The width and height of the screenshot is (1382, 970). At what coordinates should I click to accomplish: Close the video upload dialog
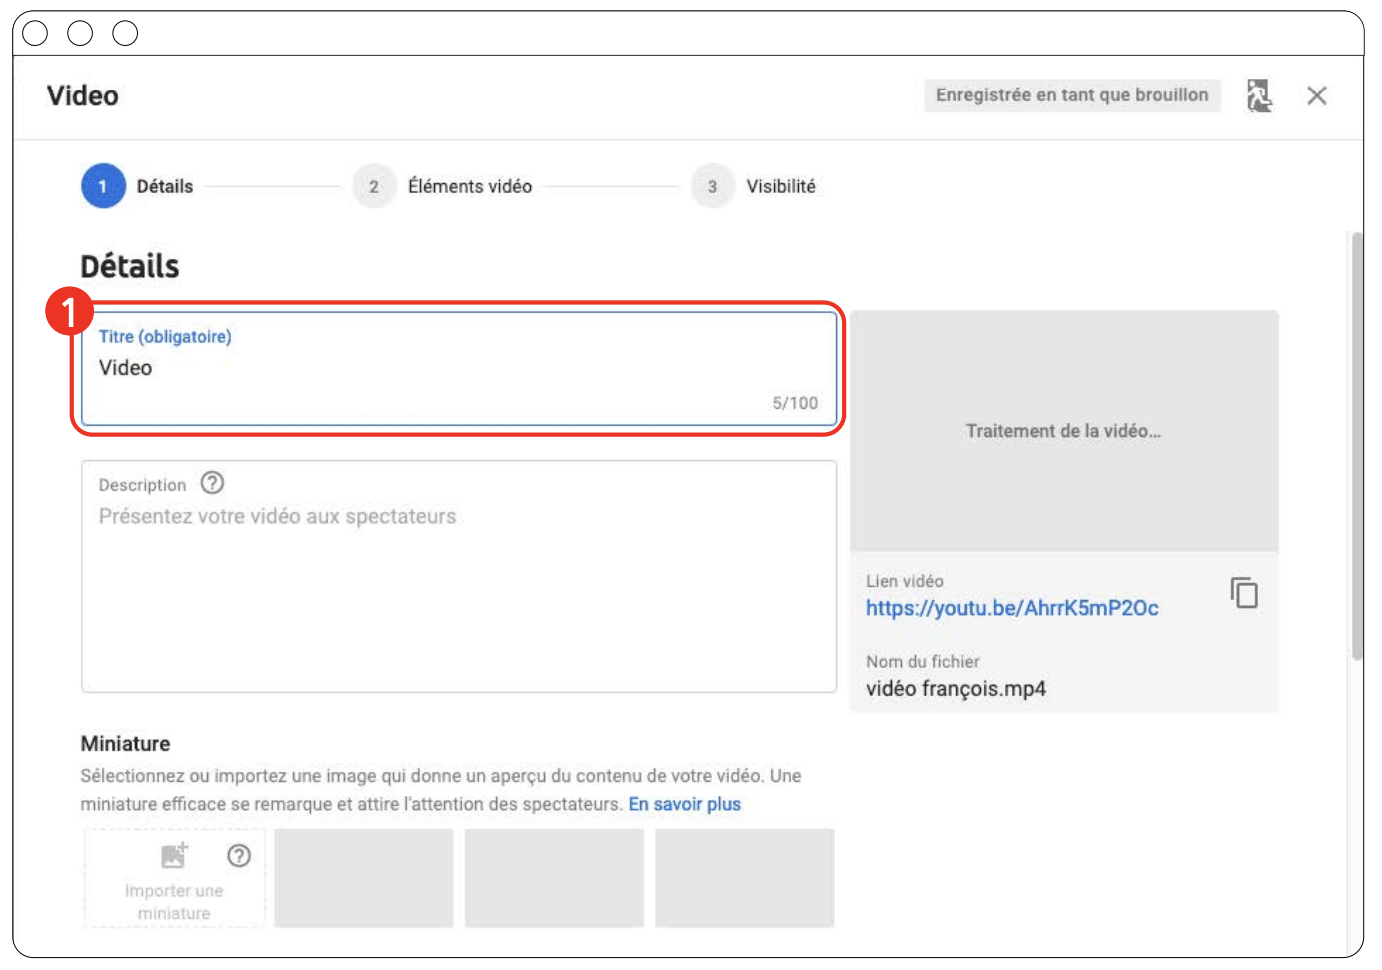[1316, 96]
